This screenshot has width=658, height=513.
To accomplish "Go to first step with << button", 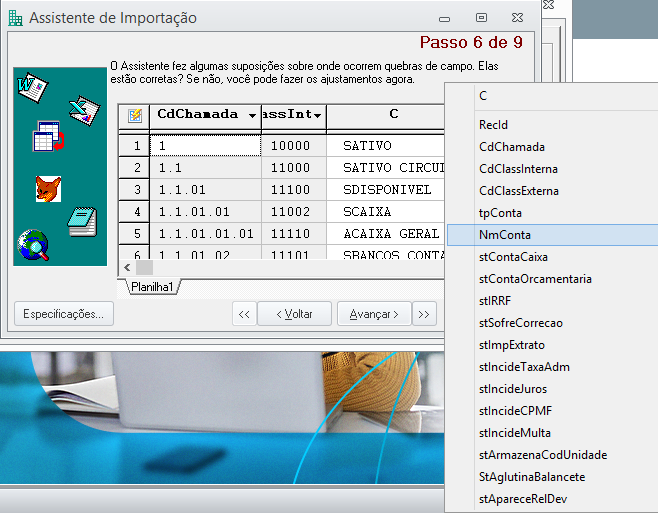I will click(x=244, y=314).
